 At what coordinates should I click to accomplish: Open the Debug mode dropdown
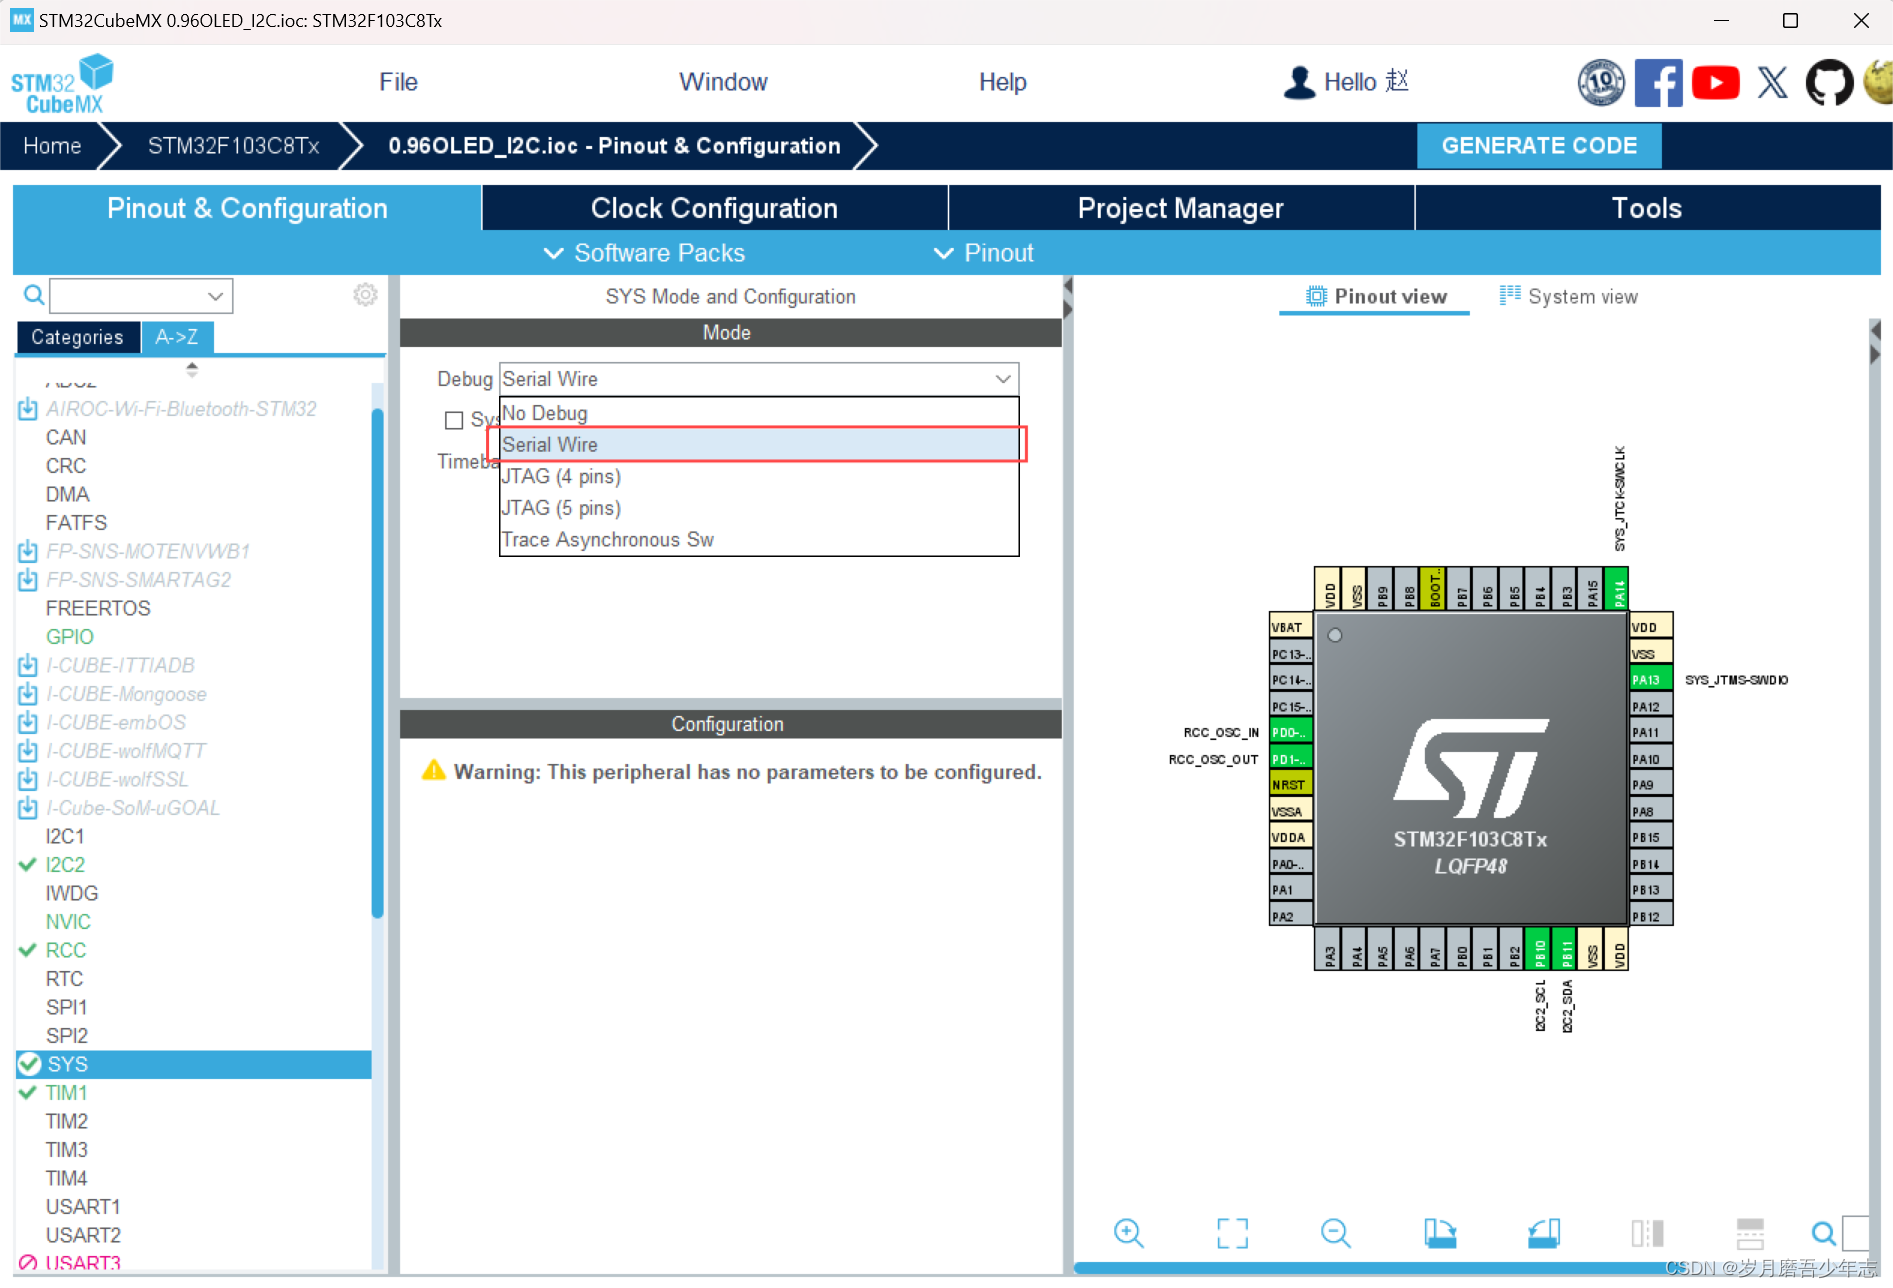[x=1002, y=379]
